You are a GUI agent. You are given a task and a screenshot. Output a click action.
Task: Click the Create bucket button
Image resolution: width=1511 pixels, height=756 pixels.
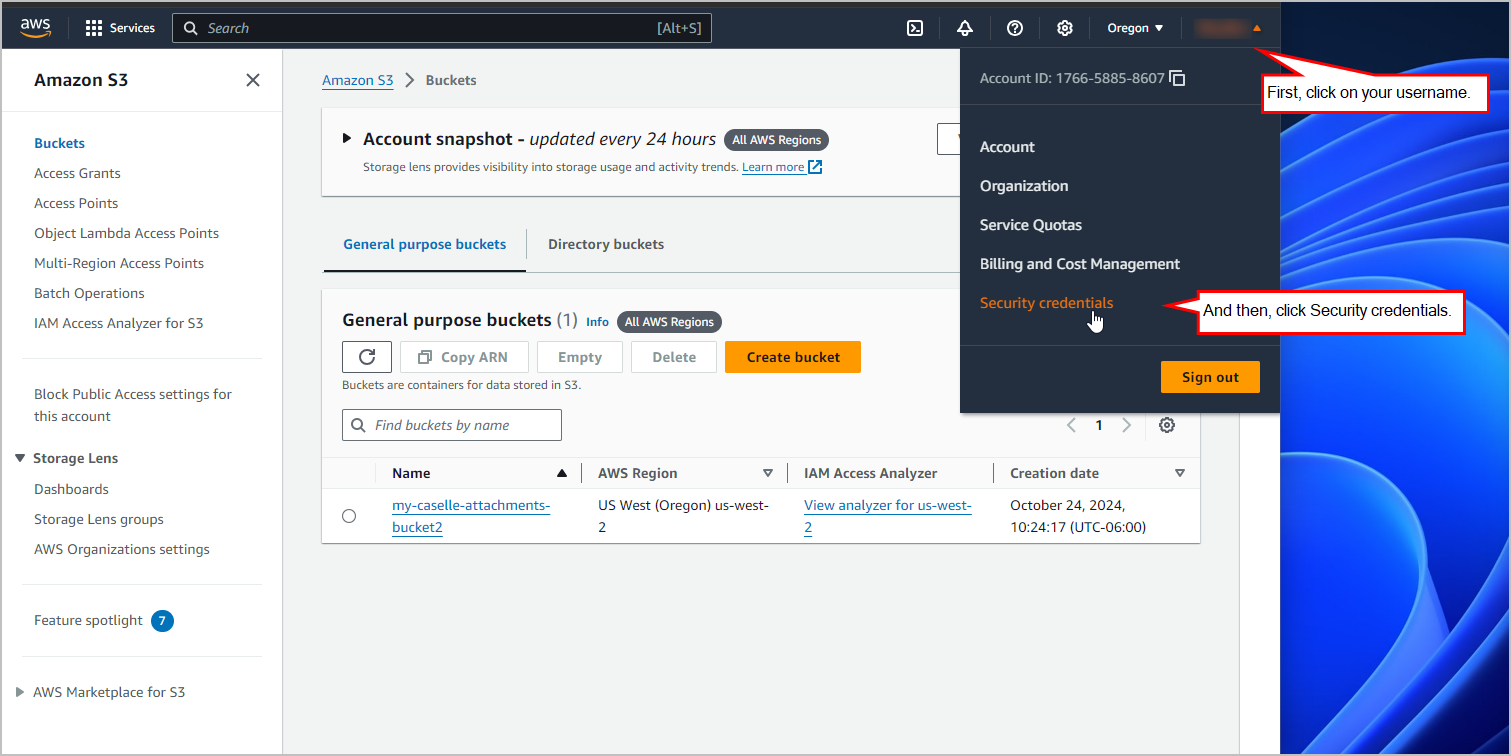[x=793, y=357]
